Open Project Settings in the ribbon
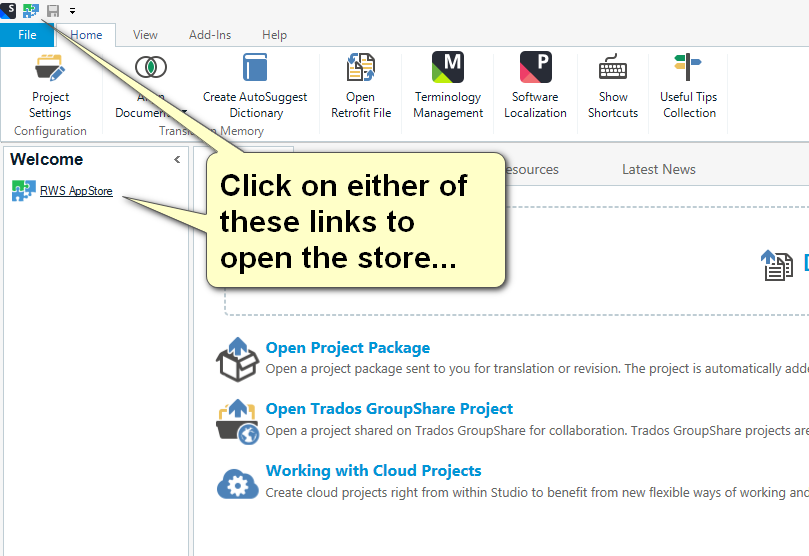This screenshot has height=556, width=809. point(50,86)
